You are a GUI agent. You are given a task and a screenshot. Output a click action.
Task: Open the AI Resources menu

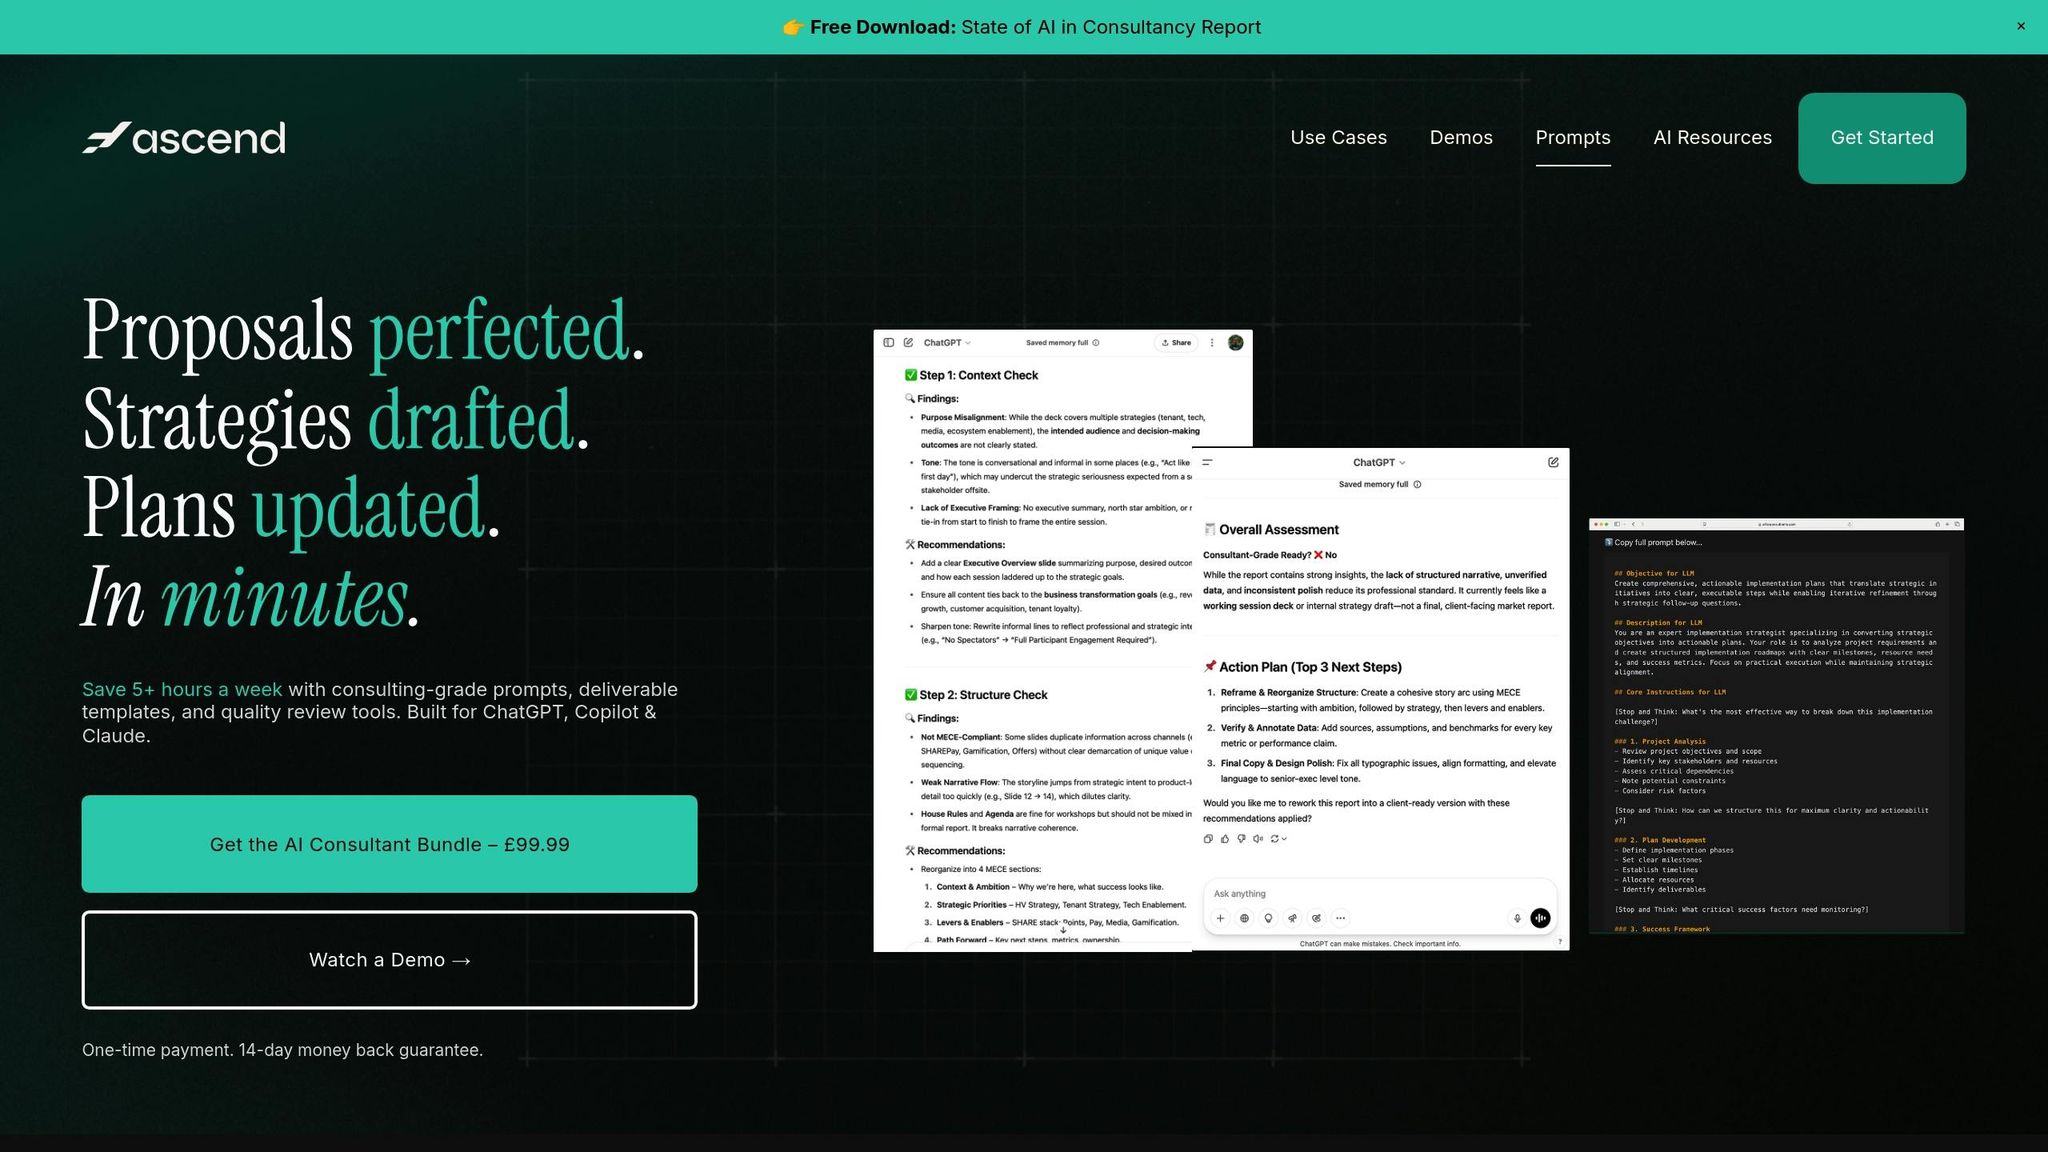[x=1712, y=138]
